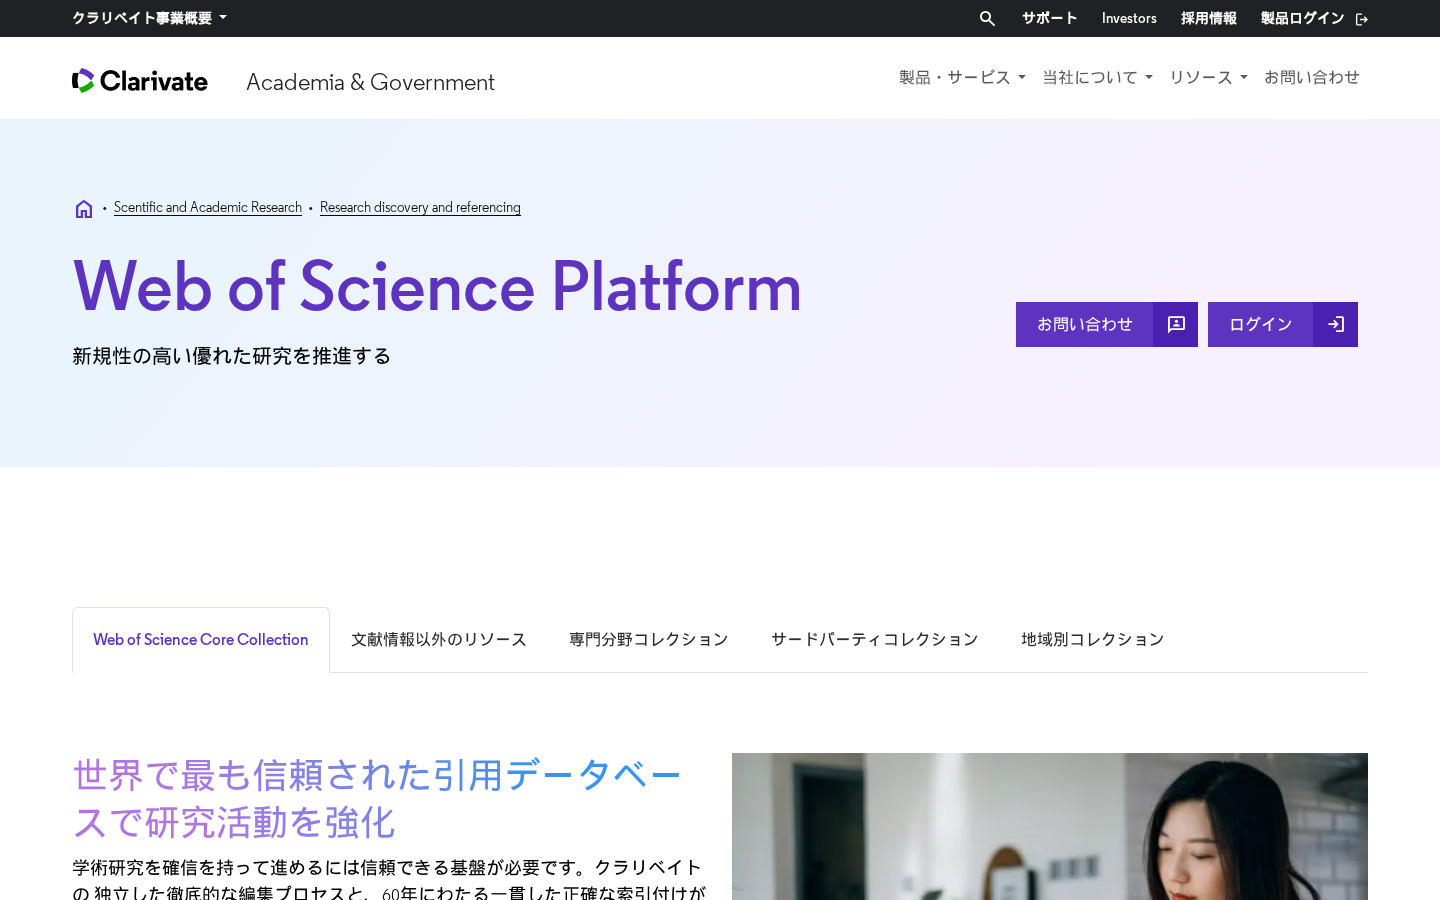Screen dimensions: 1440x900
Task: Click the woman photo thumbnail
Action: 1050,826
